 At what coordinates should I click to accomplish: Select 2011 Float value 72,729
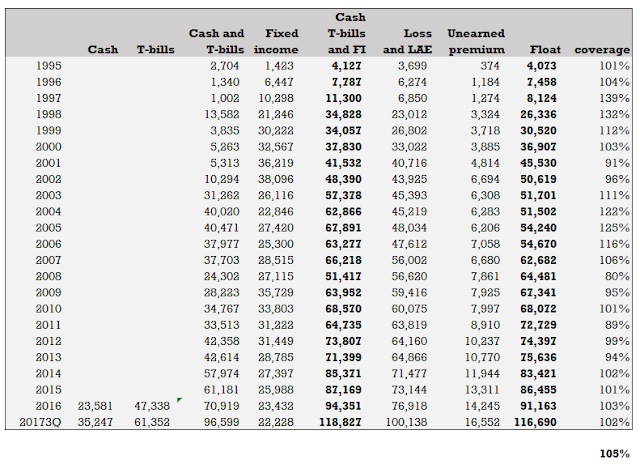point(538,325)
